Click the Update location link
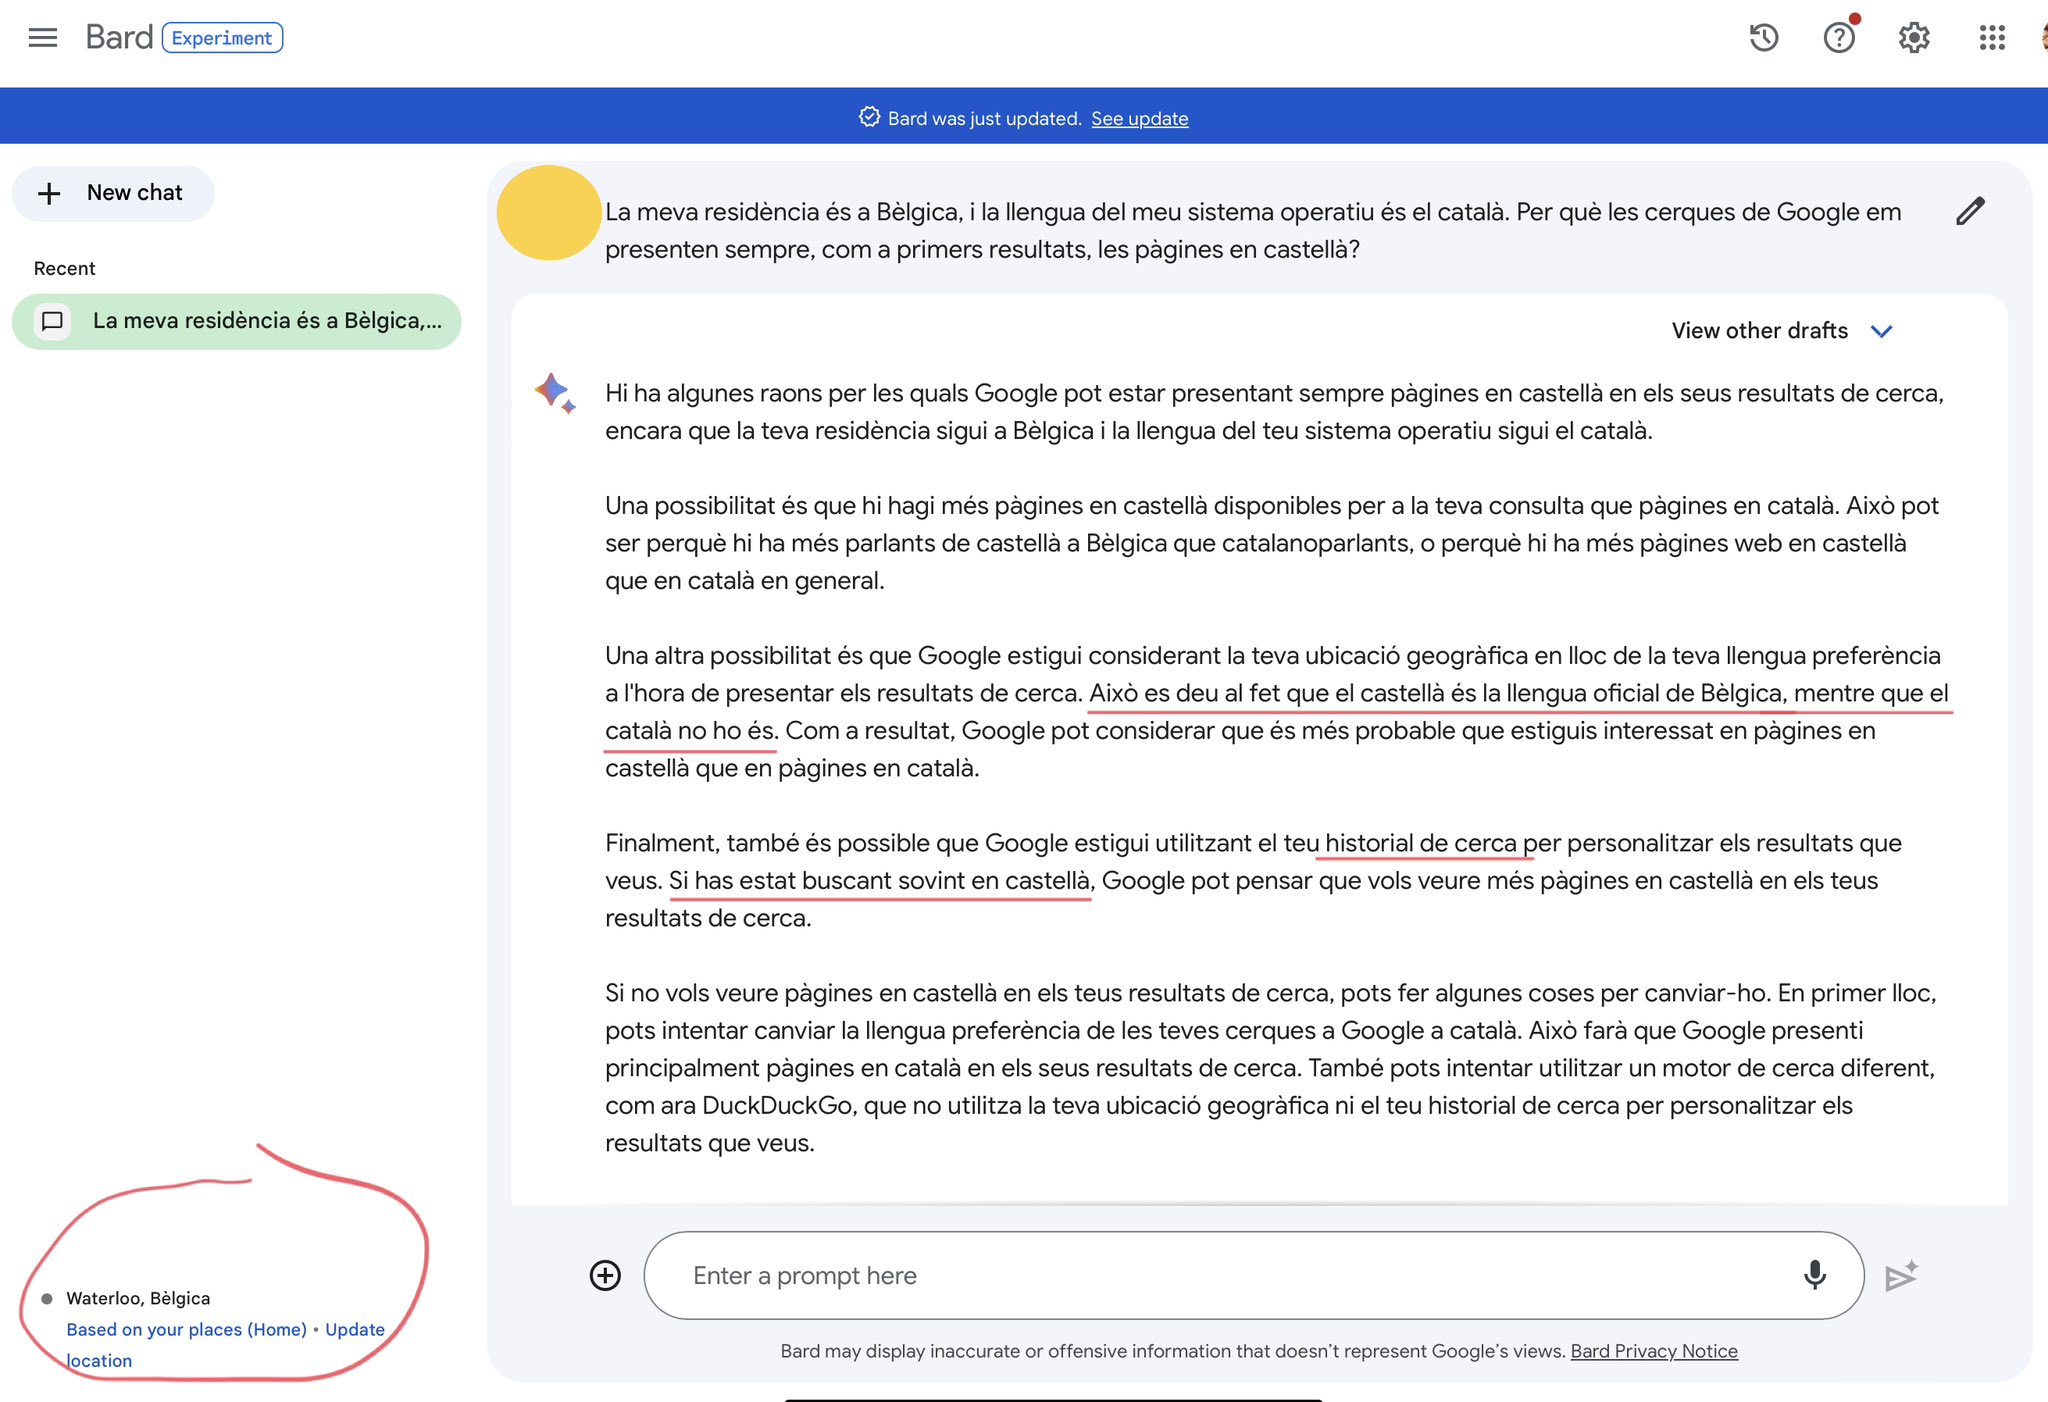Image resolution: width=2048 pixels, height=1402 pixels. coord(354,1329)
